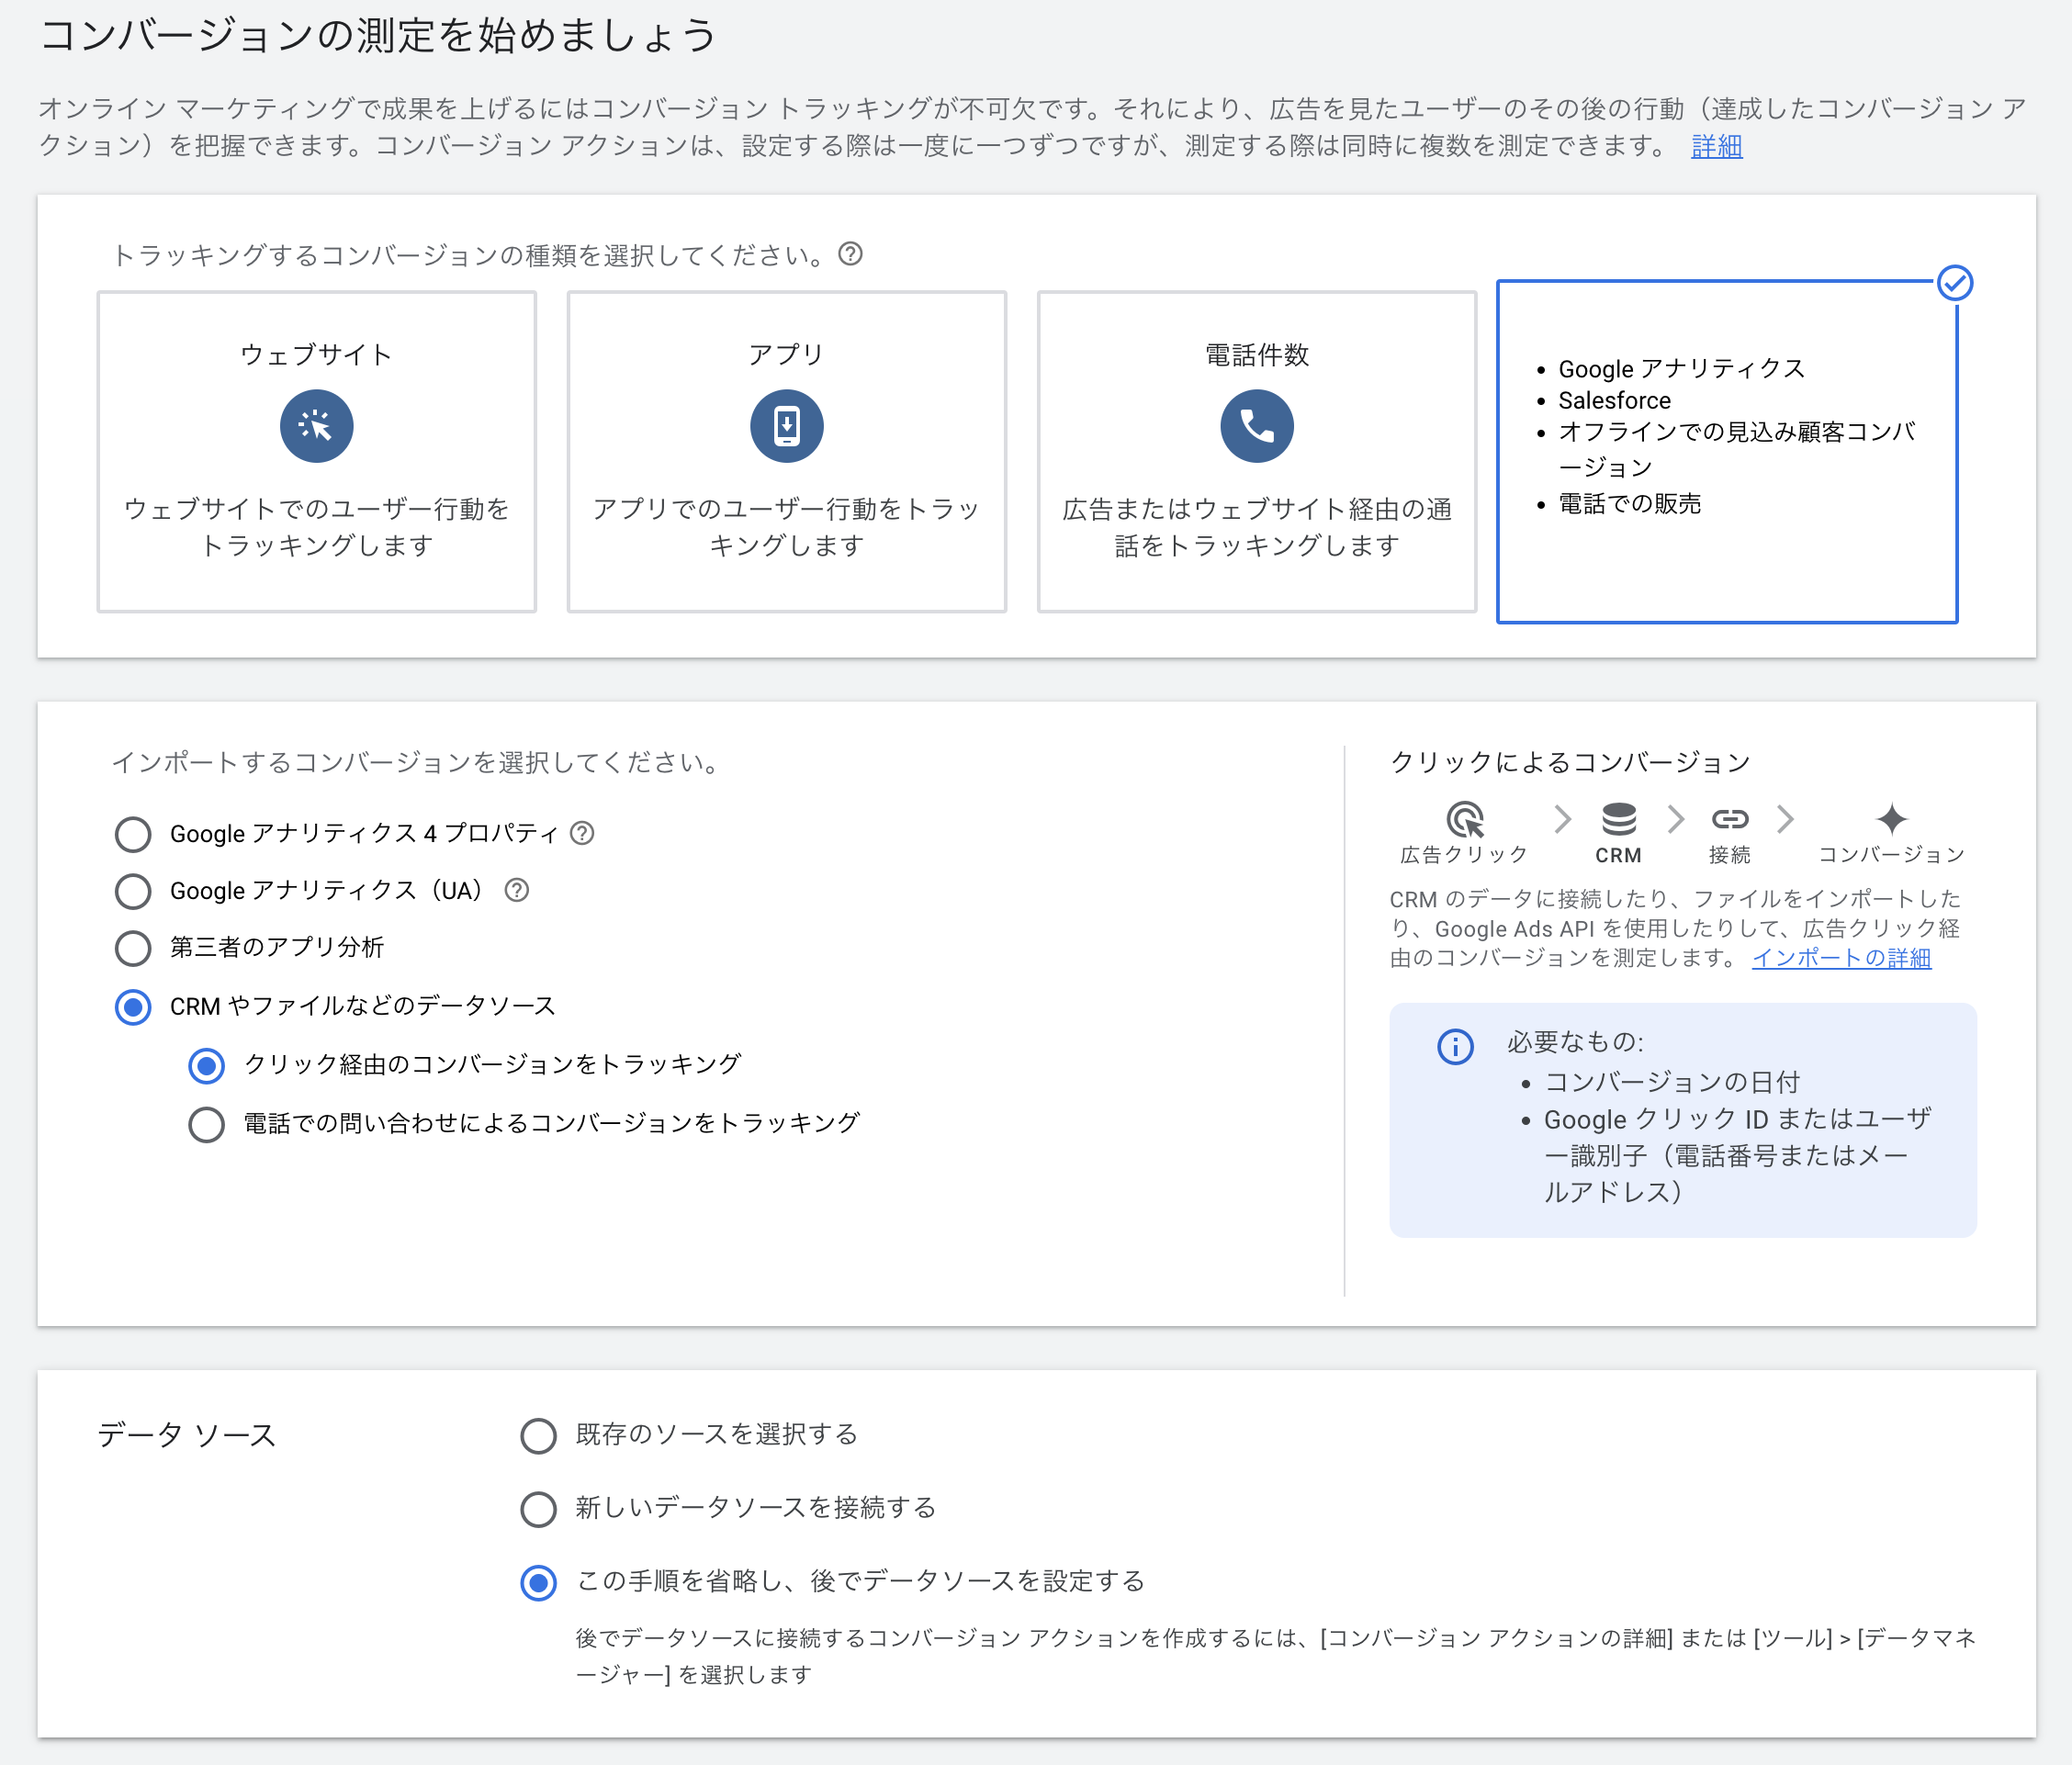Select the import card listing Salesforce

tap(1726, 452)
